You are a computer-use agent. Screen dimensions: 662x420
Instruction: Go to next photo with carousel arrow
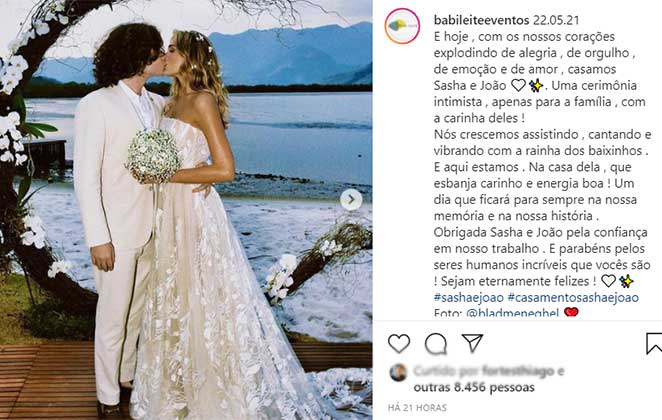[x=351, y=200]
